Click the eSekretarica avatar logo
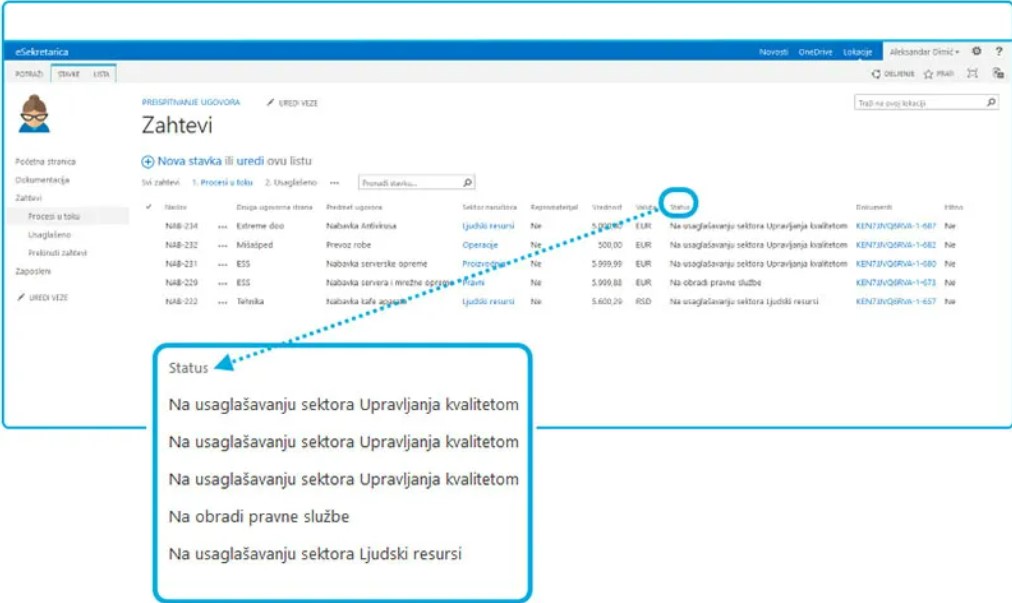Screen dimensions: 1012x603 click(x=34, y=115)
